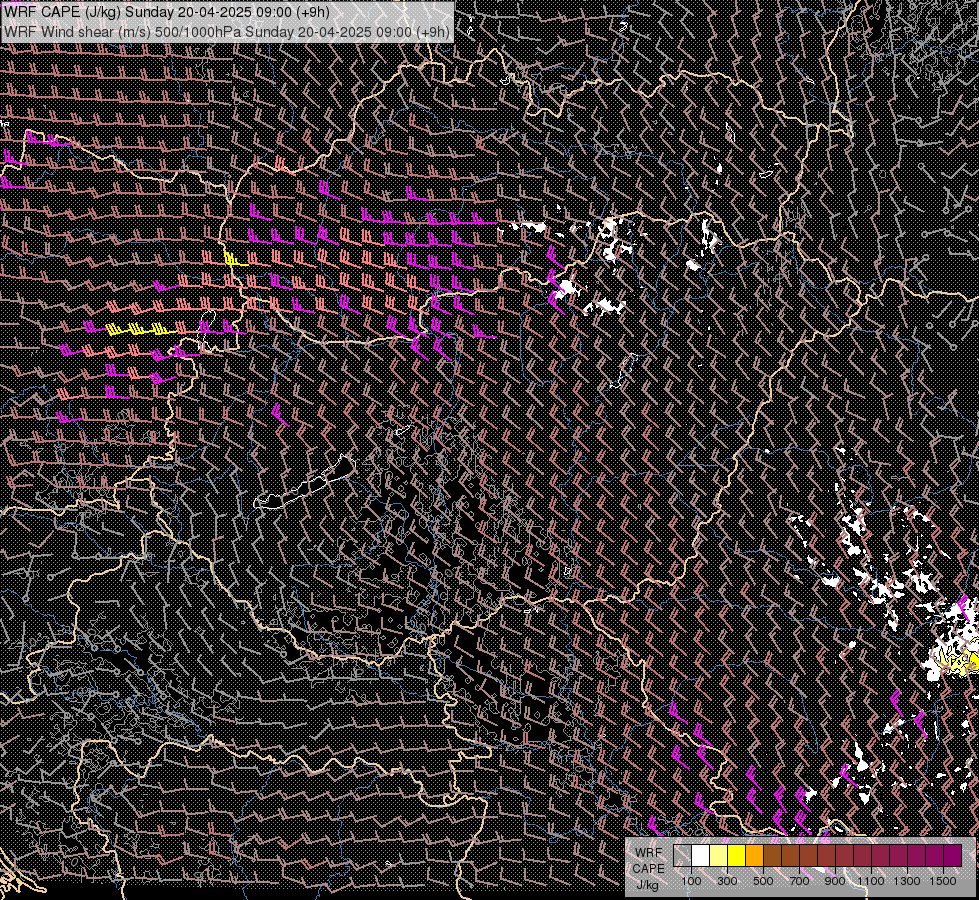Viewport: 979px width, 900px height.
Task: Click the 900 legend label
Action: tap(835, 881)
